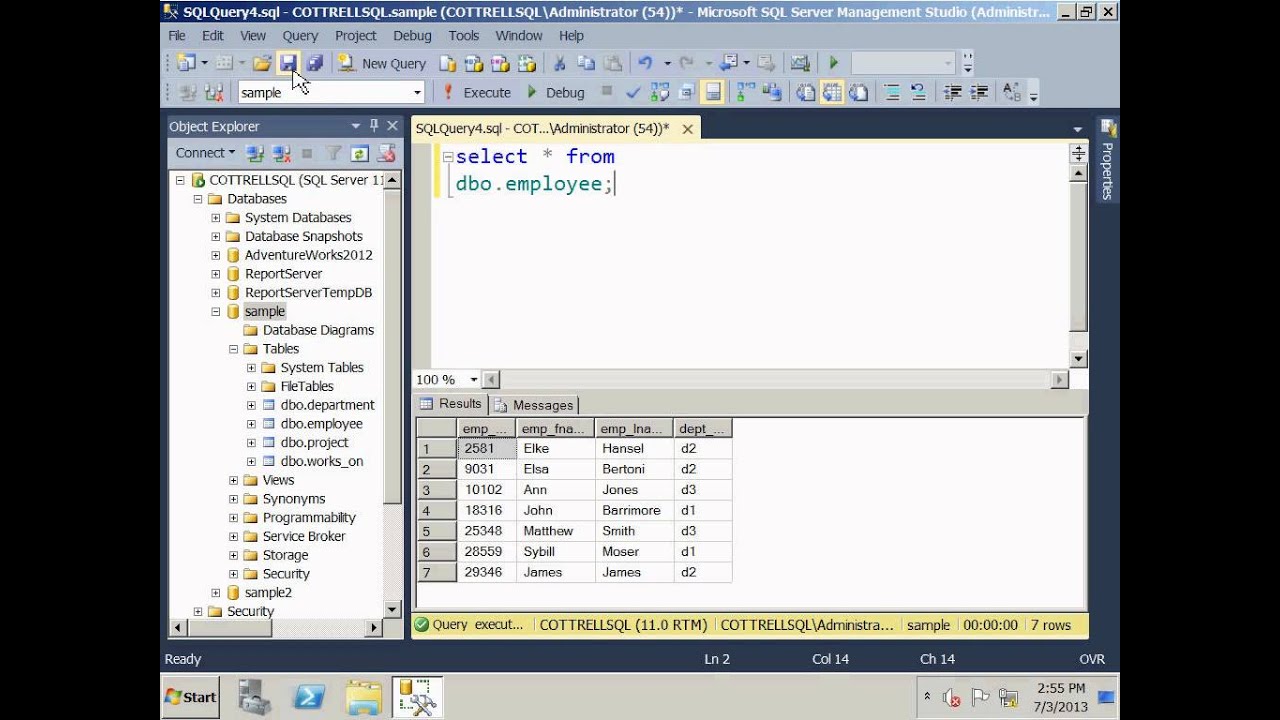Click Disconnect icon in Object Explorer
Viewport: 1280px width, 720px height.
point(282,153)
